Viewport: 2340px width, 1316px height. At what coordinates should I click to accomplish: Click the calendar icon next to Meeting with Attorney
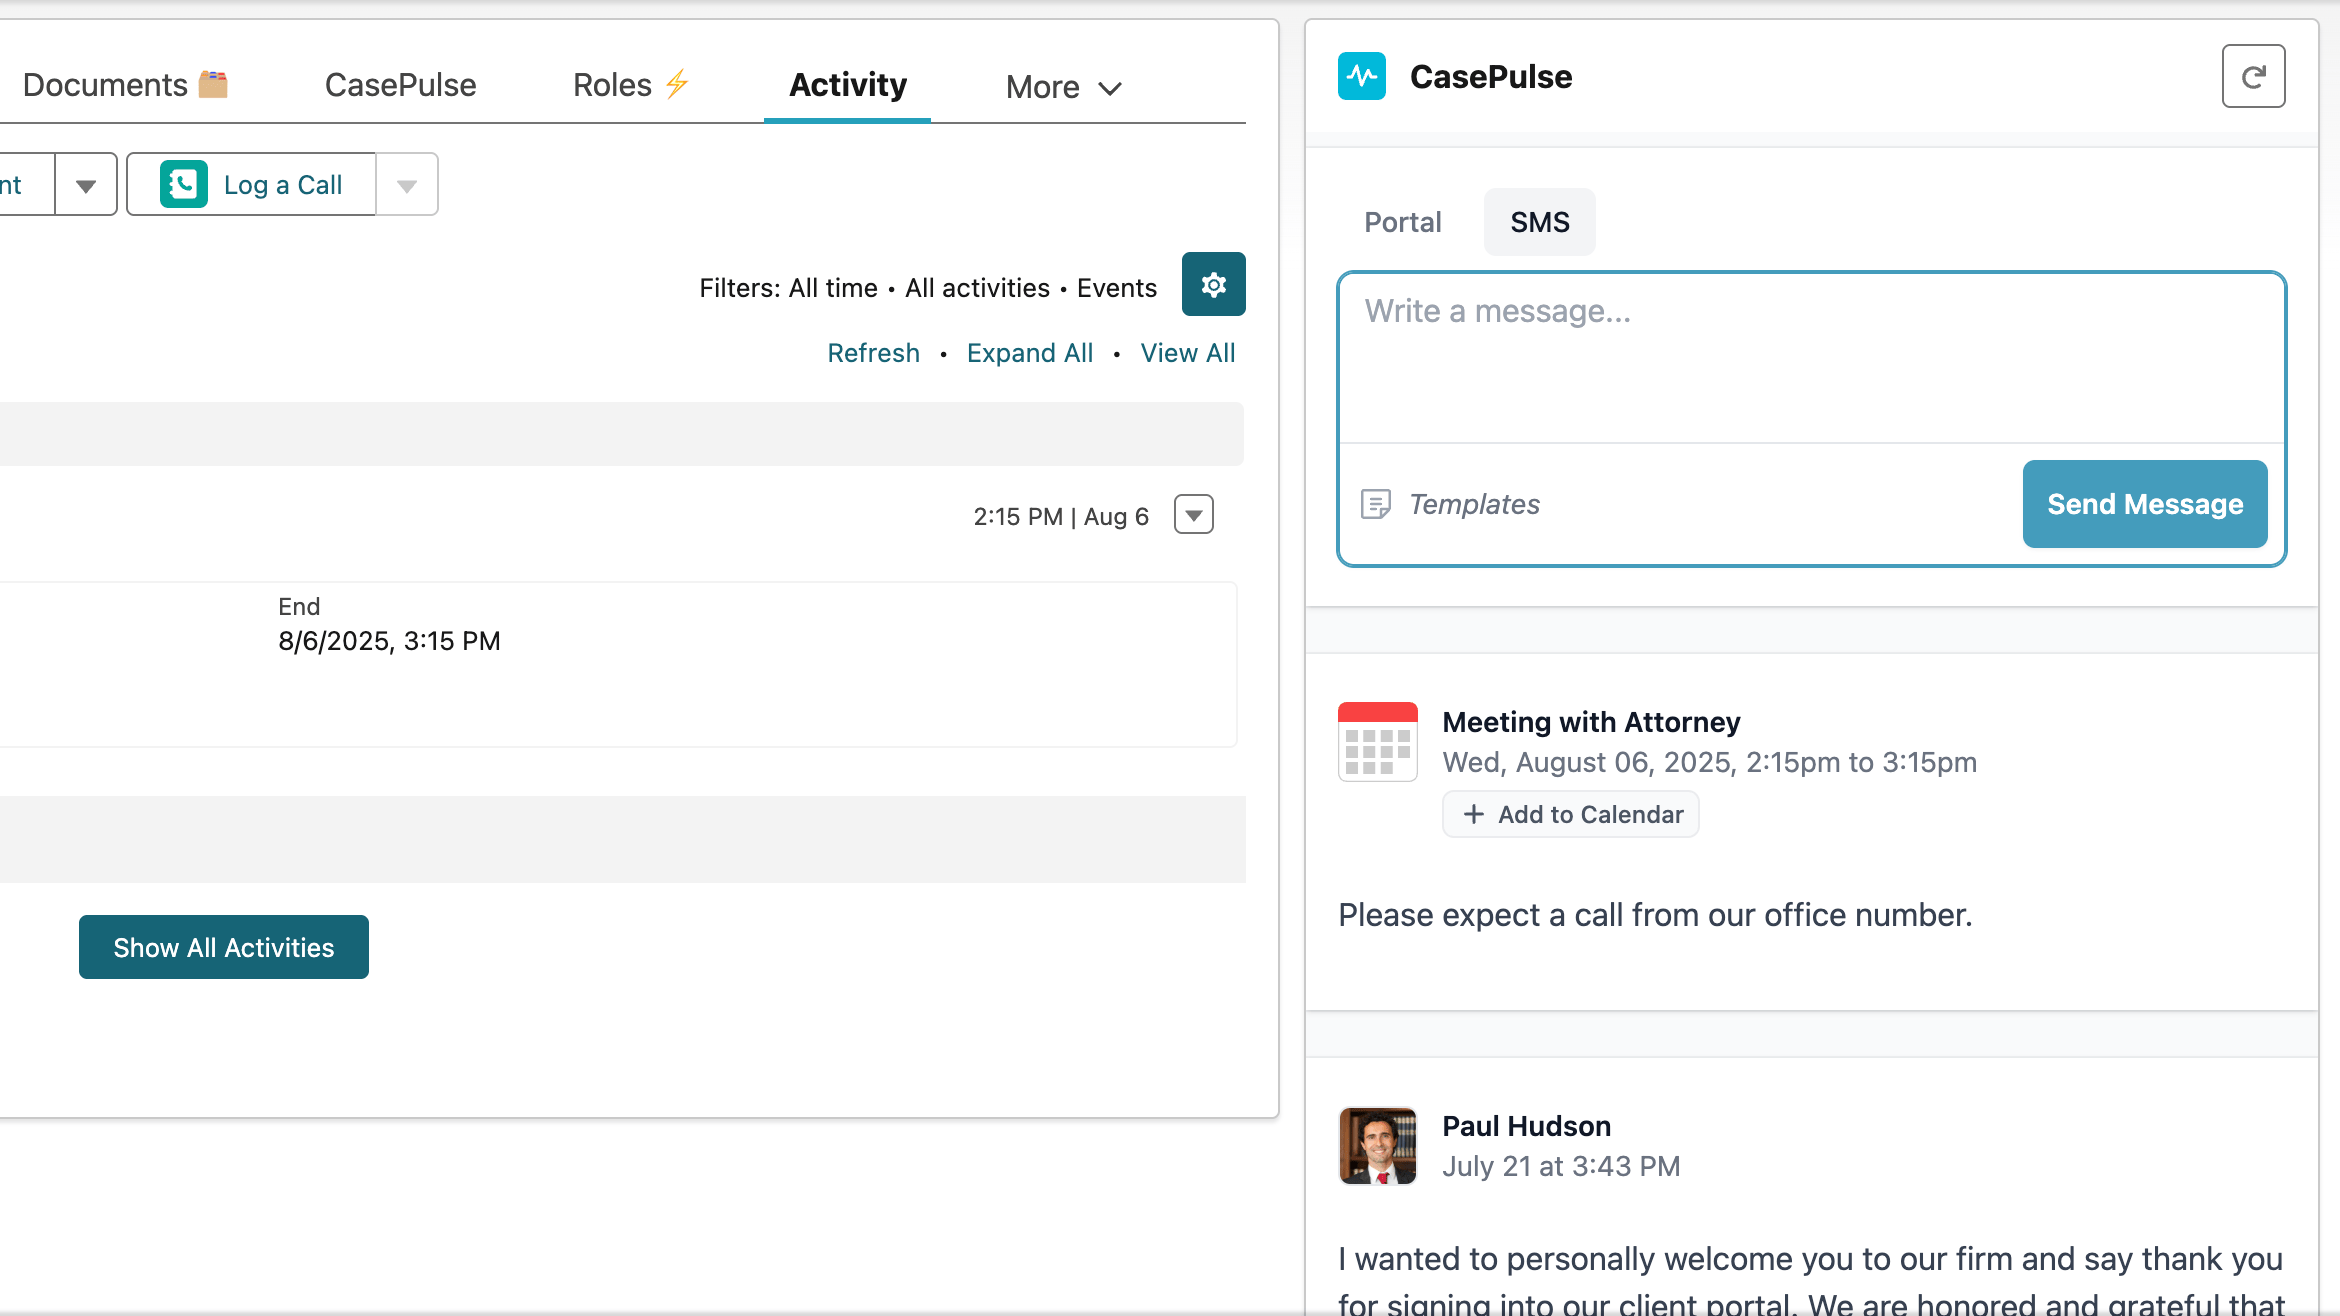click(1377, 741)
